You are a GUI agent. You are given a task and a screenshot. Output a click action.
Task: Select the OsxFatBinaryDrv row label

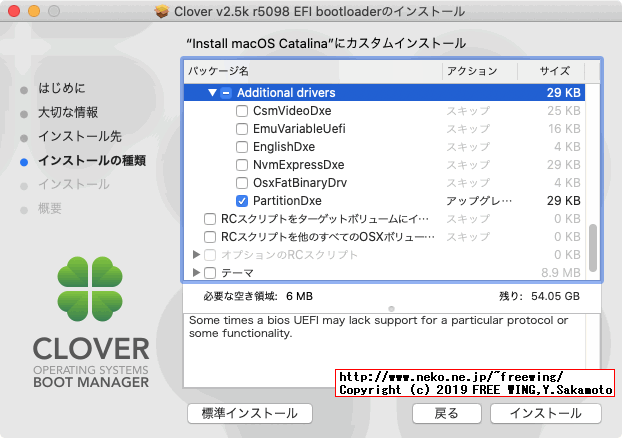point(300,183)
